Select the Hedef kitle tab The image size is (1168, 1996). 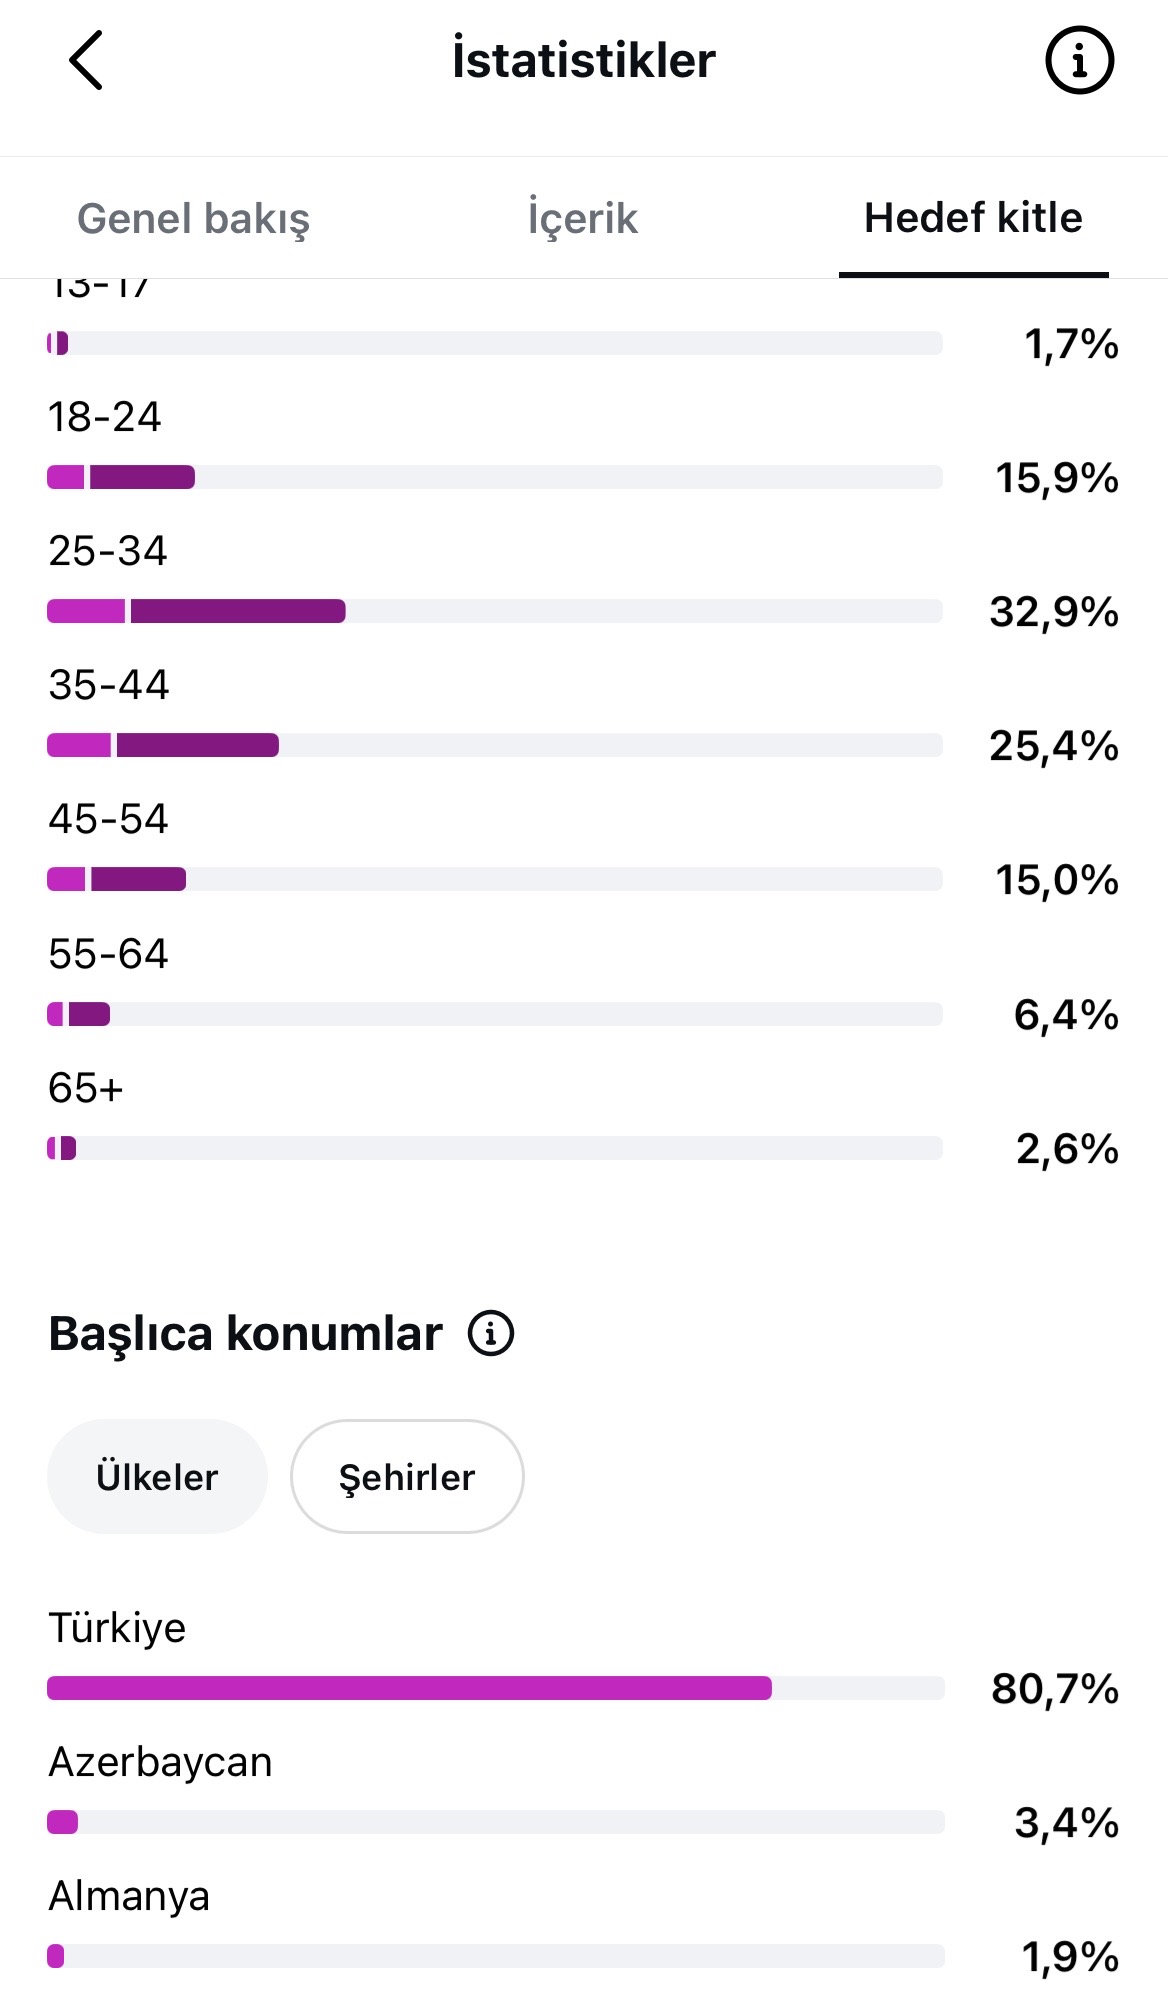coord(973,218)
